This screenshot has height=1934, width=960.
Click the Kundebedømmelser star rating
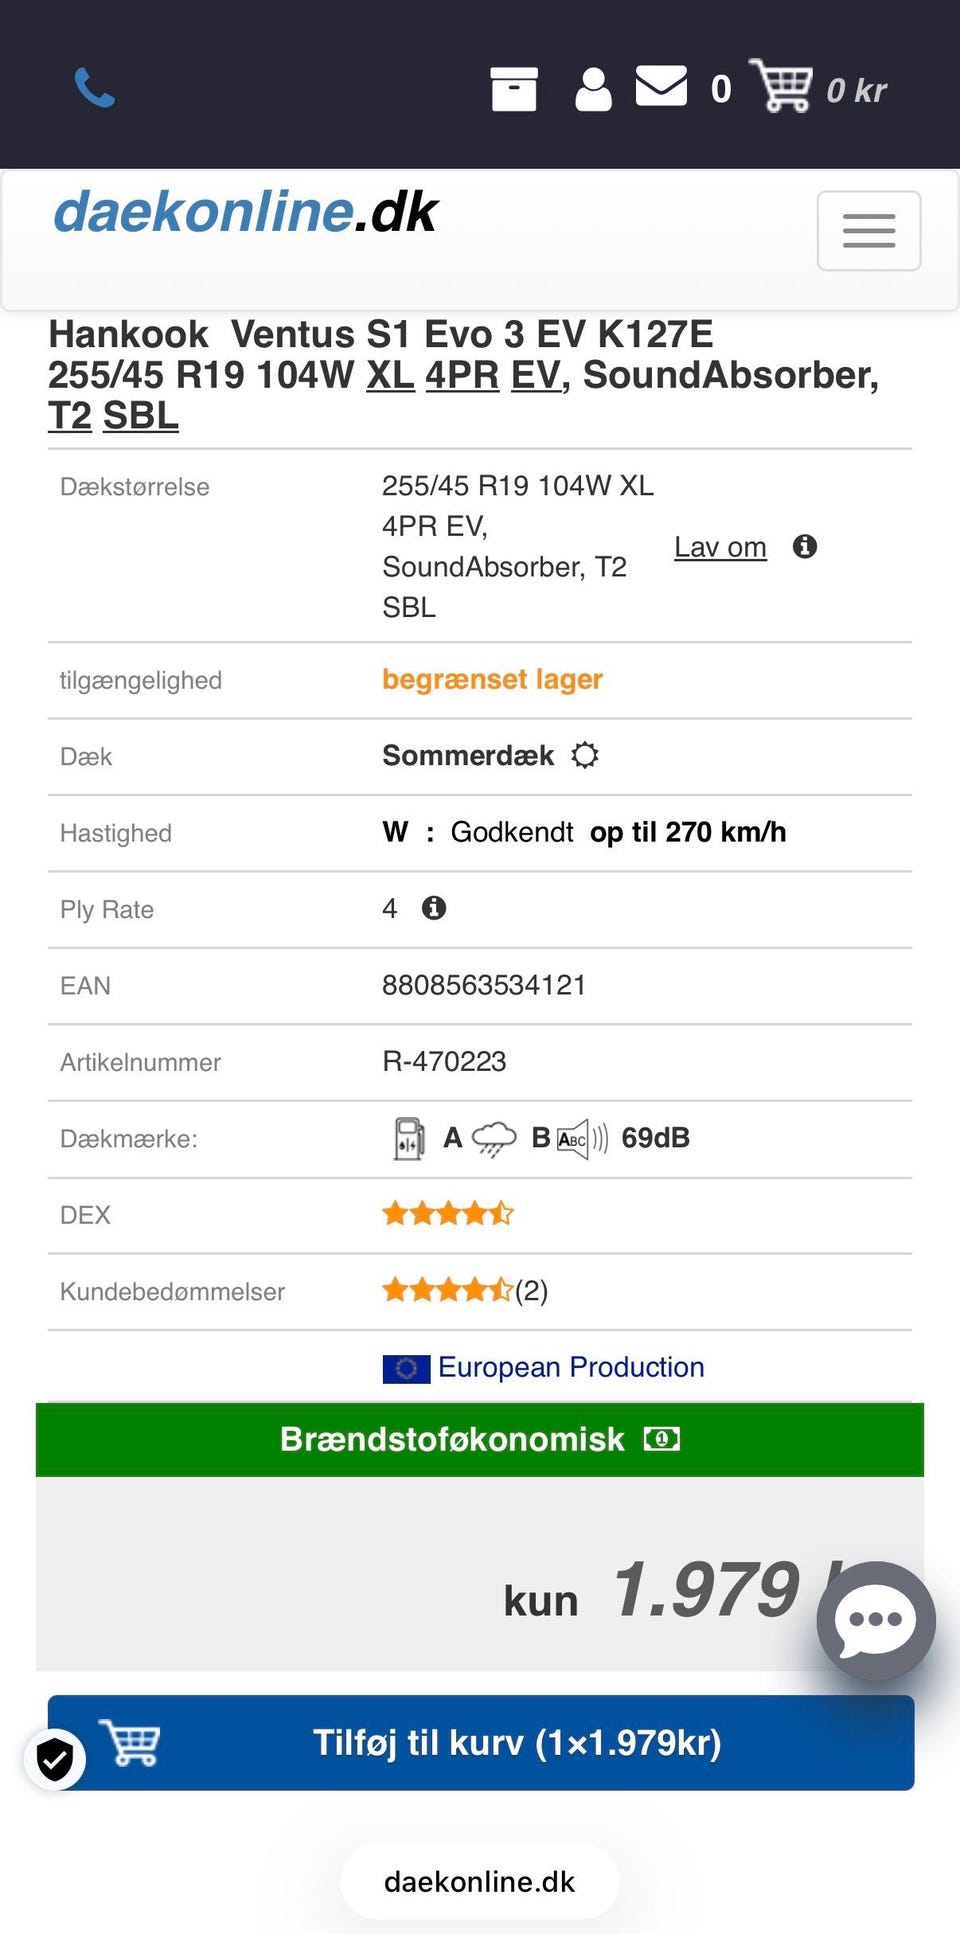coord(448,1290)
